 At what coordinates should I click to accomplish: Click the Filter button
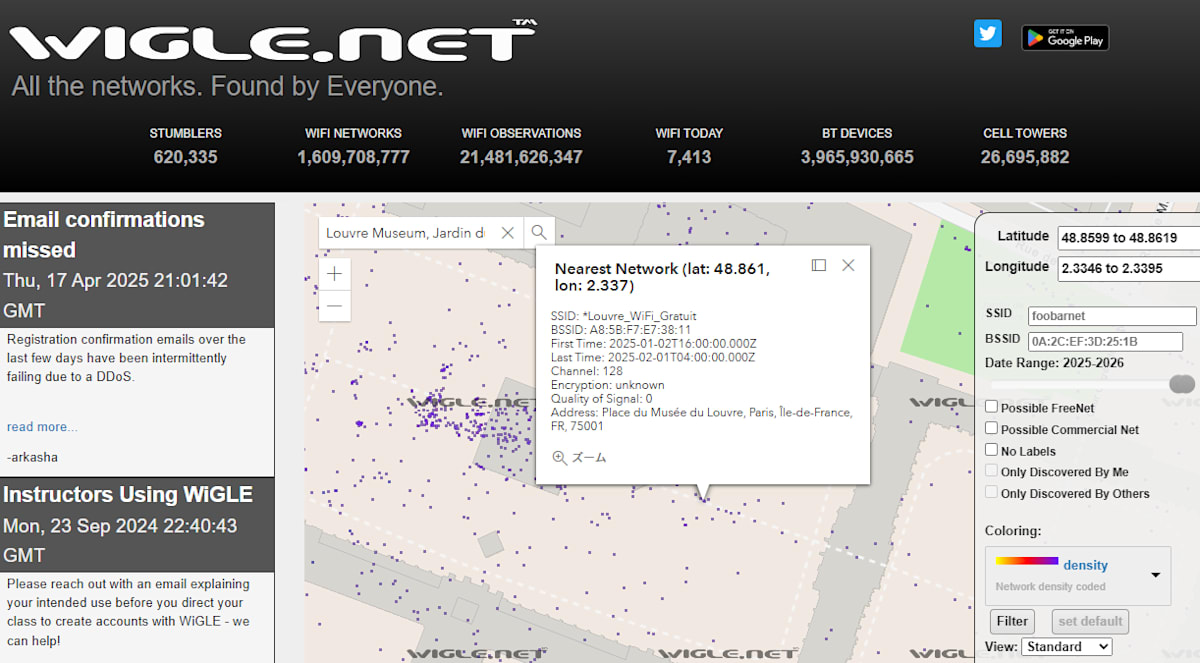tap(1012, 621)
